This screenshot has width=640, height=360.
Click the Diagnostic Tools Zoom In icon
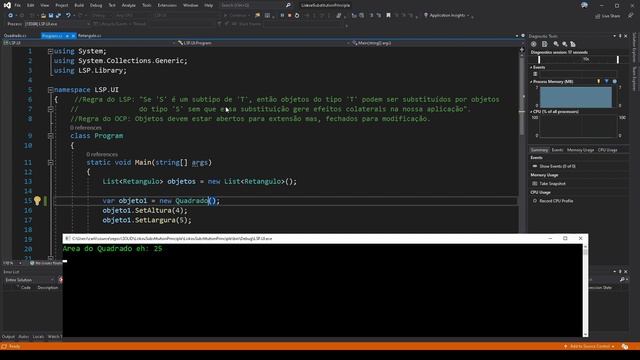click(x=556, y=44)
